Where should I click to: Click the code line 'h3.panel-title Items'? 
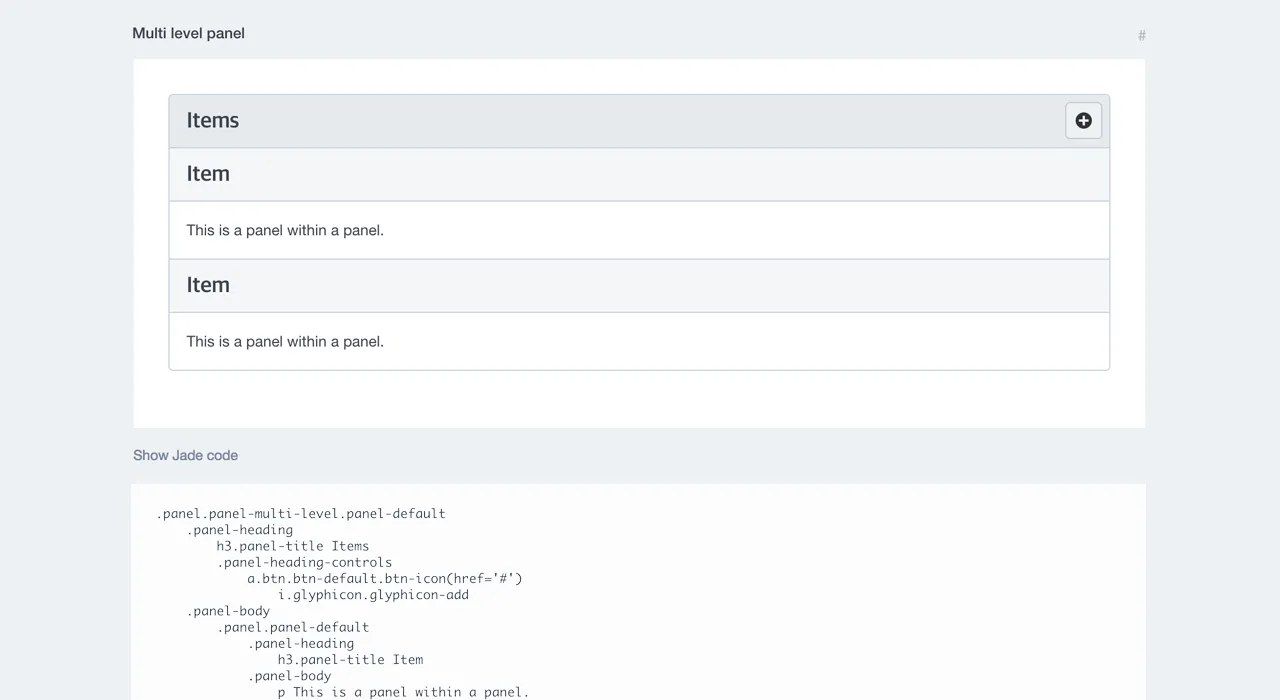pos(293,546)
